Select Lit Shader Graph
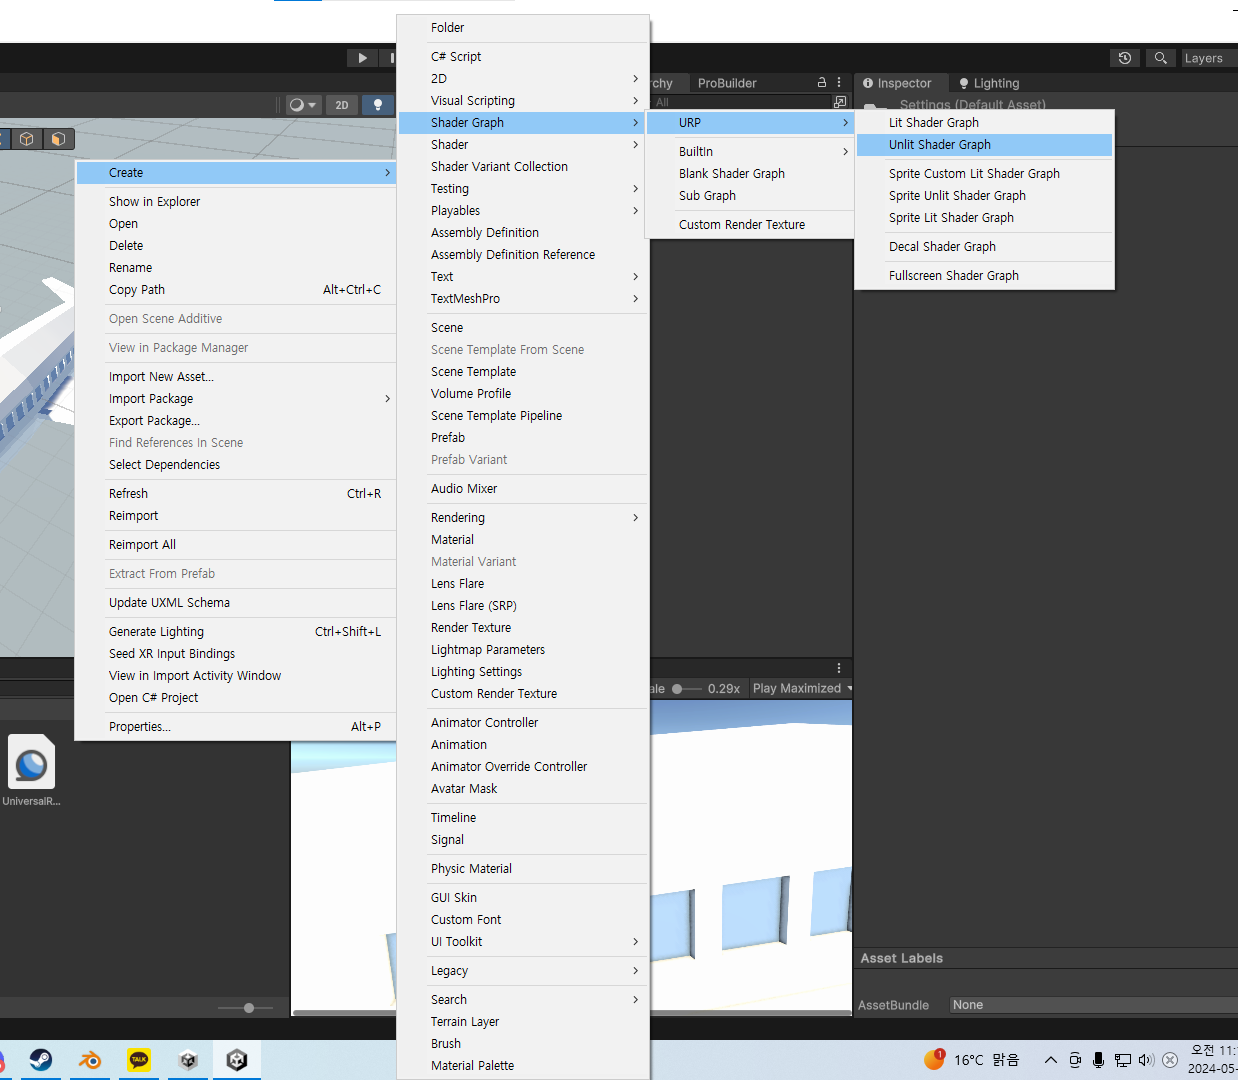The image size is (1238, 1080). 984,123
